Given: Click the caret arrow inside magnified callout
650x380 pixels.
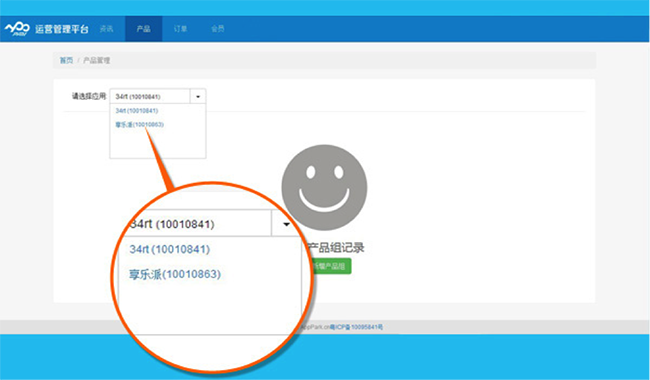Looking at the screenshot, I should click(286, 224).
